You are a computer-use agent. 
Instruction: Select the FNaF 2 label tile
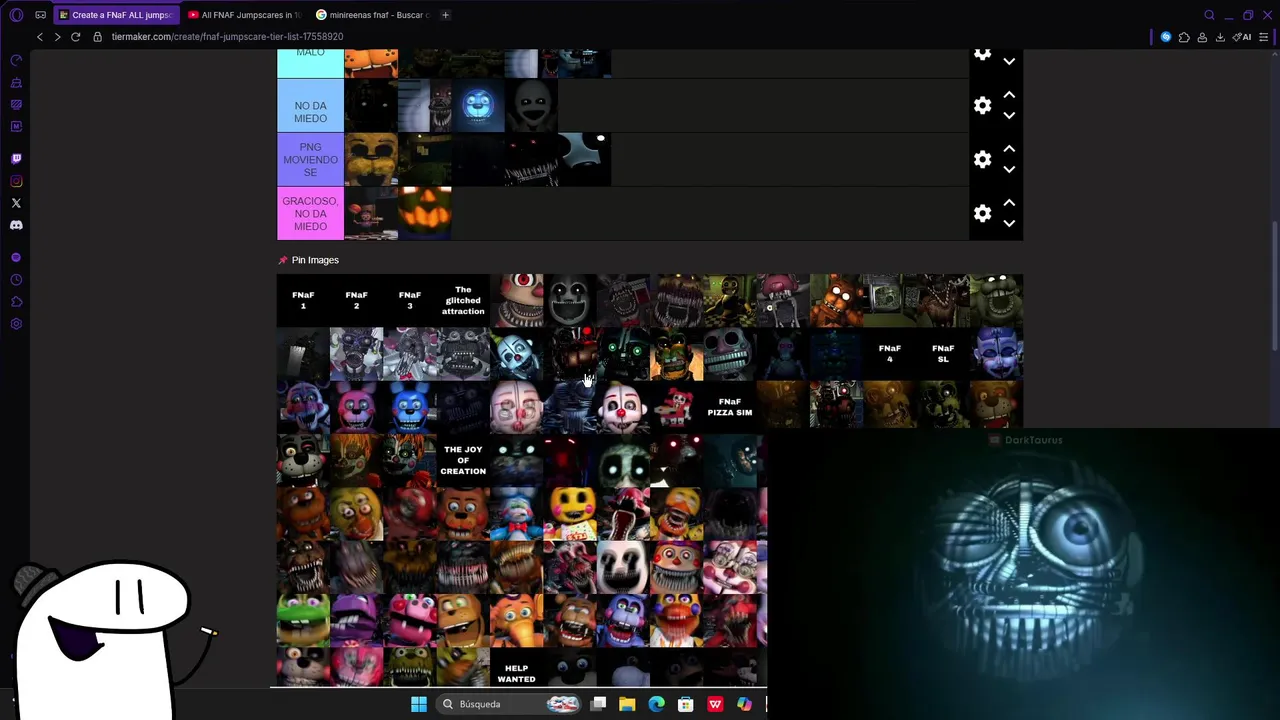tap(356, 300)
